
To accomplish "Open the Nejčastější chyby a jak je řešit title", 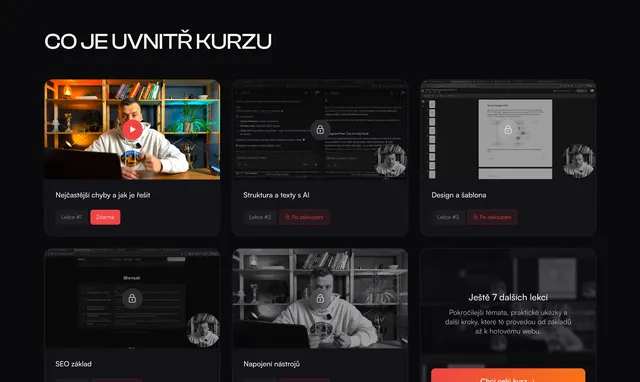I will click(x=103, y=195).
